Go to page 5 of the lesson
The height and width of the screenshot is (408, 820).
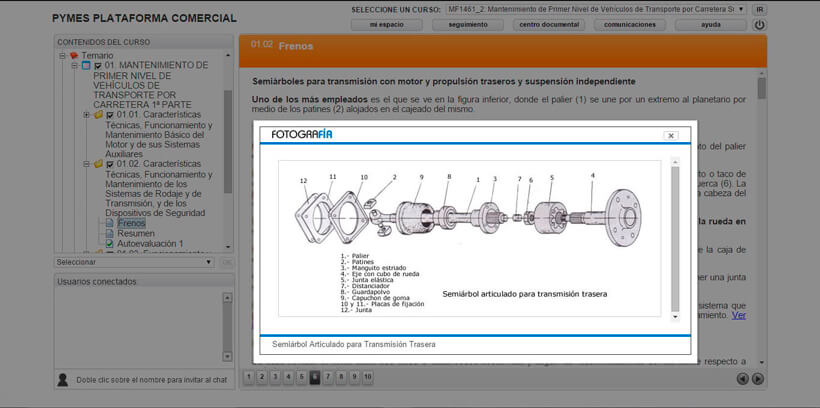tap(301, 377)
